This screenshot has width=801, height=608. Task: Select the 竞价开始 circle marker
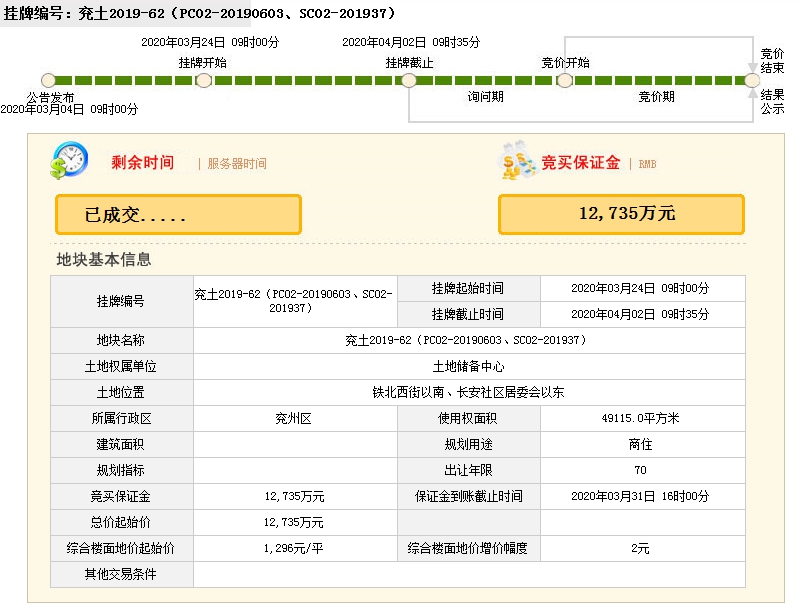point(565,80)
